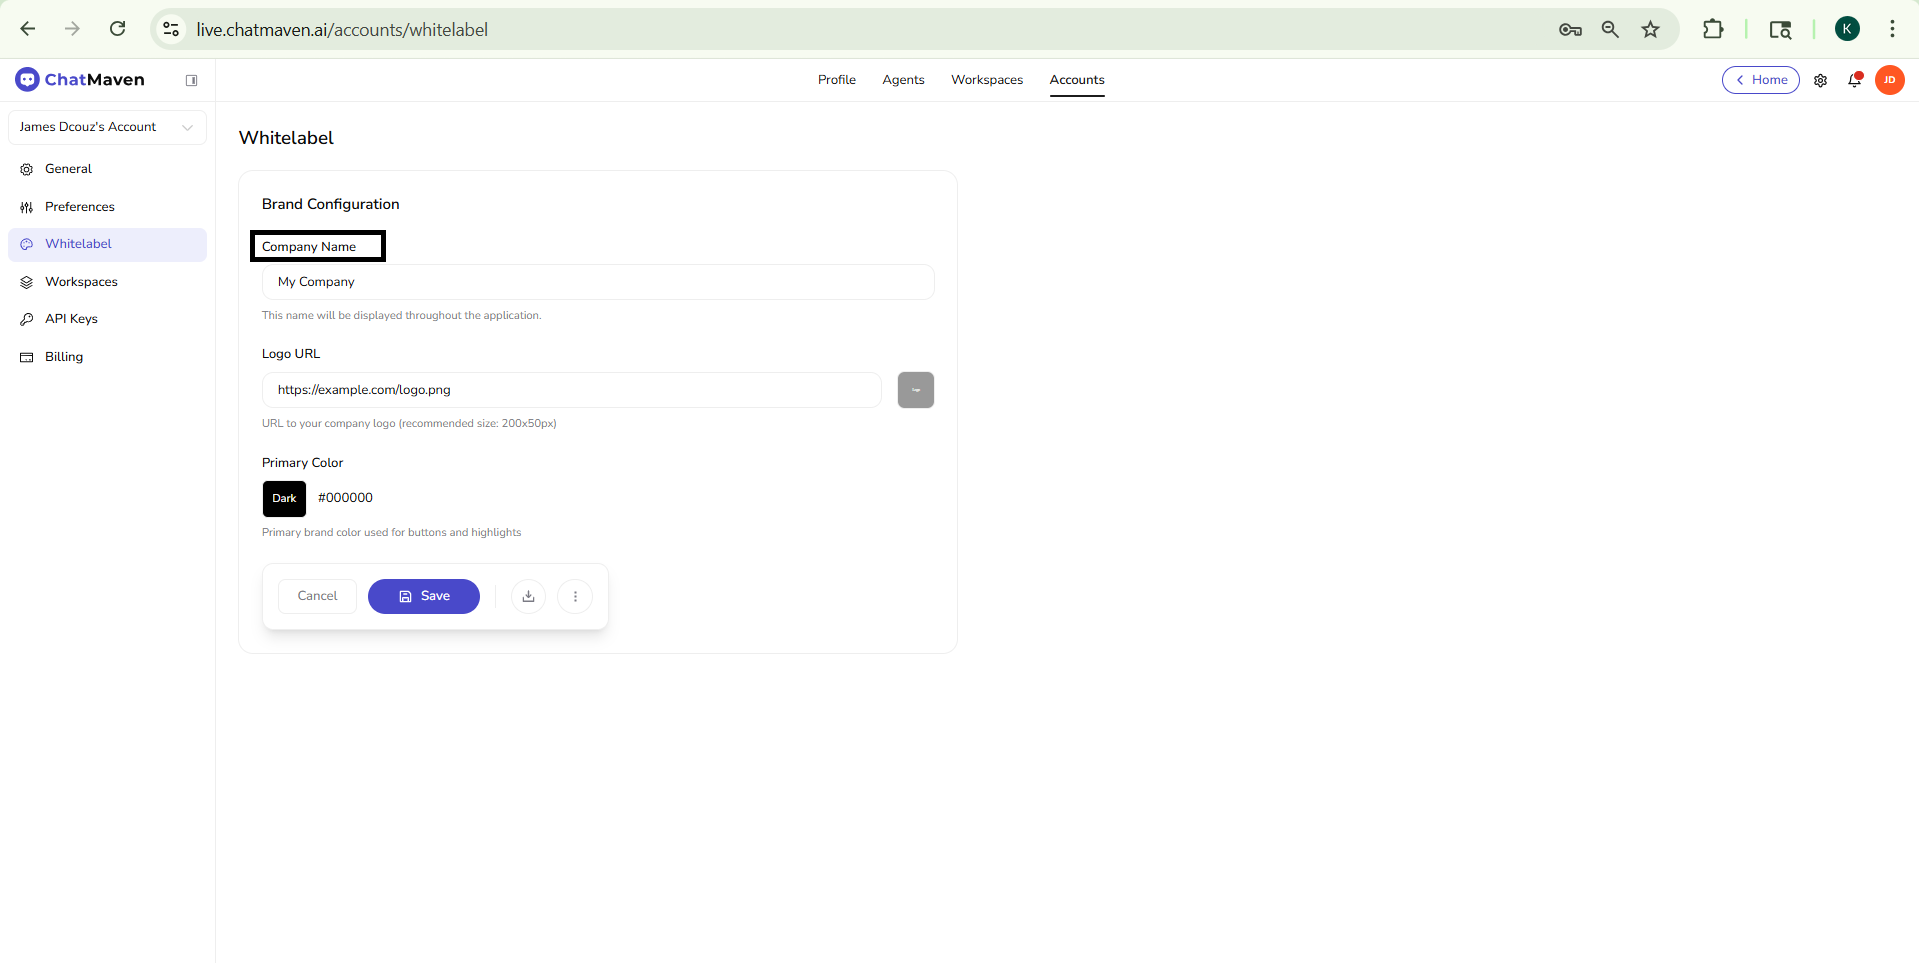Click the JD user avatar
Image resolution: width=1919 pixels, height=963 pixels.
click(1889, 80)
